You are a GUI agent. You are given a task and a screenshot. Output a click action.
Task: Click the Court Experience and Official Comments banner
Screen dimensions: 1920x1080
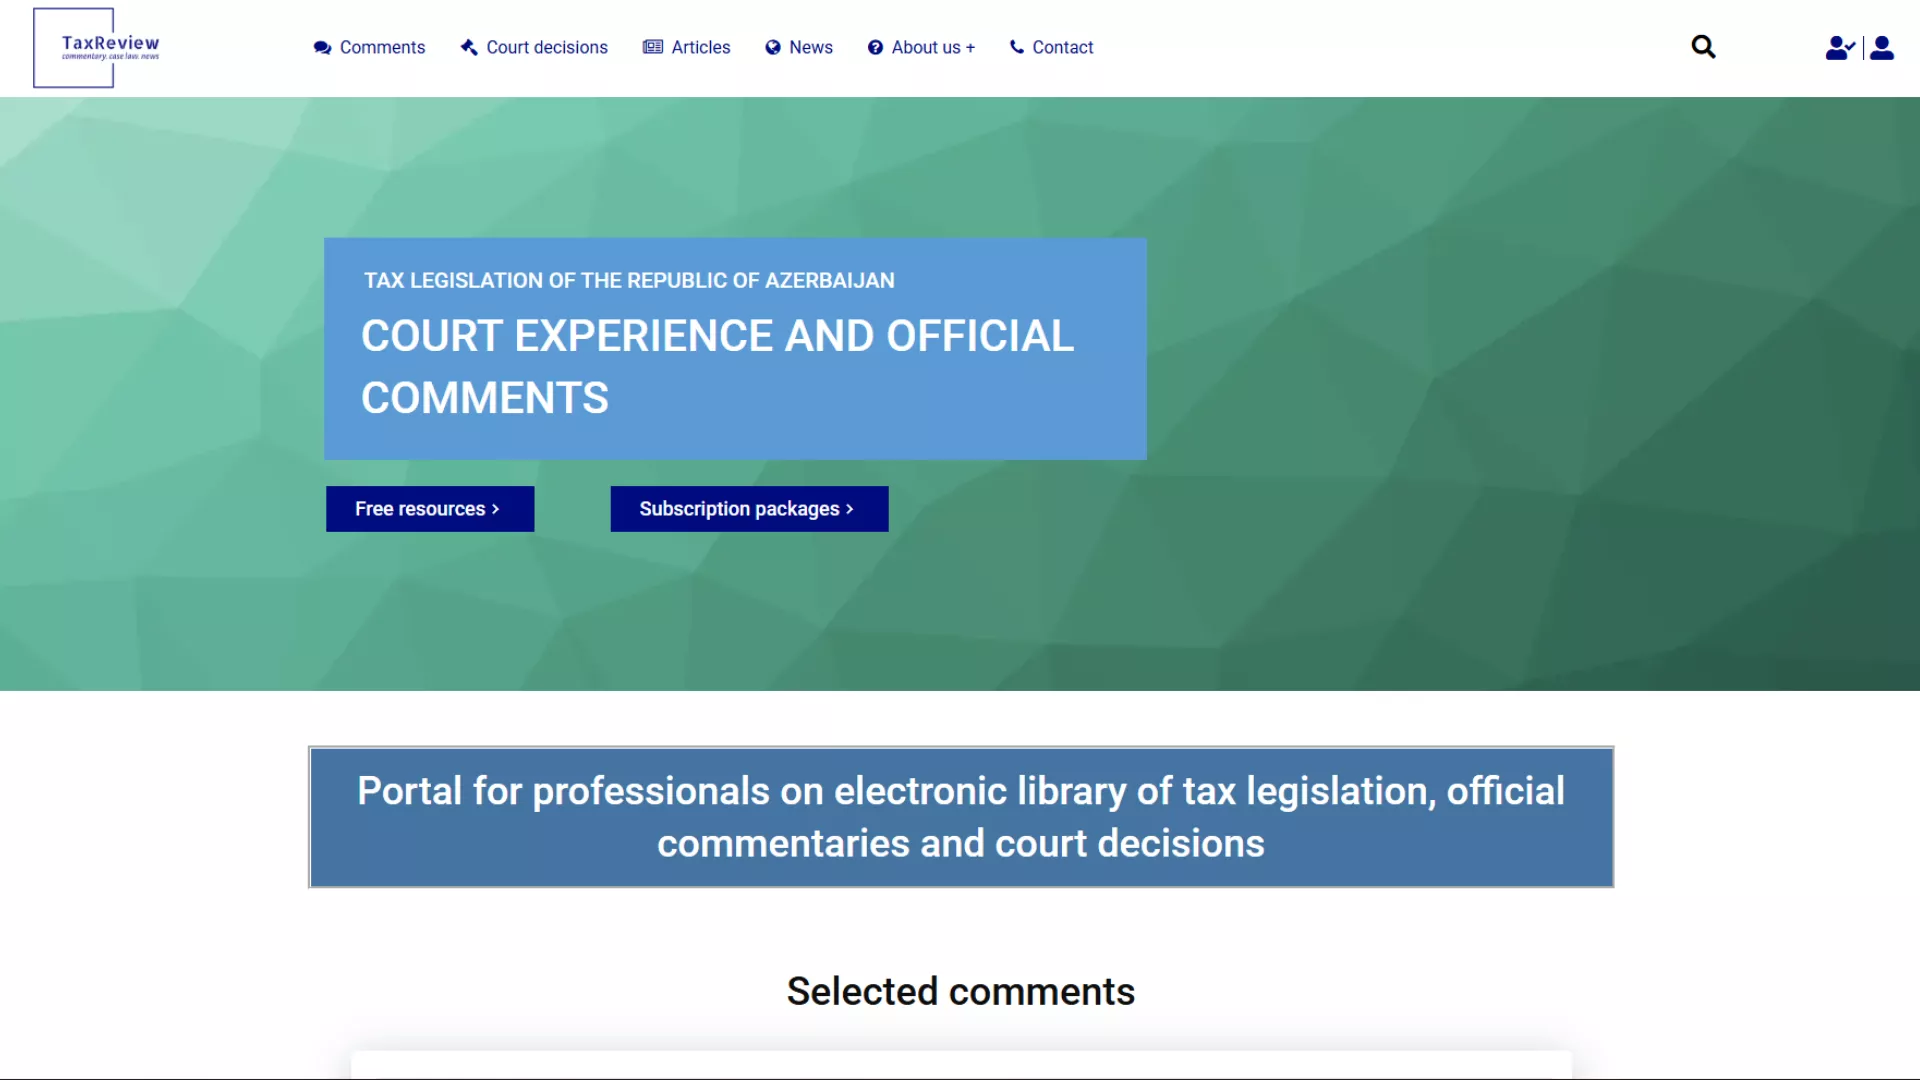tap(734, 349)
